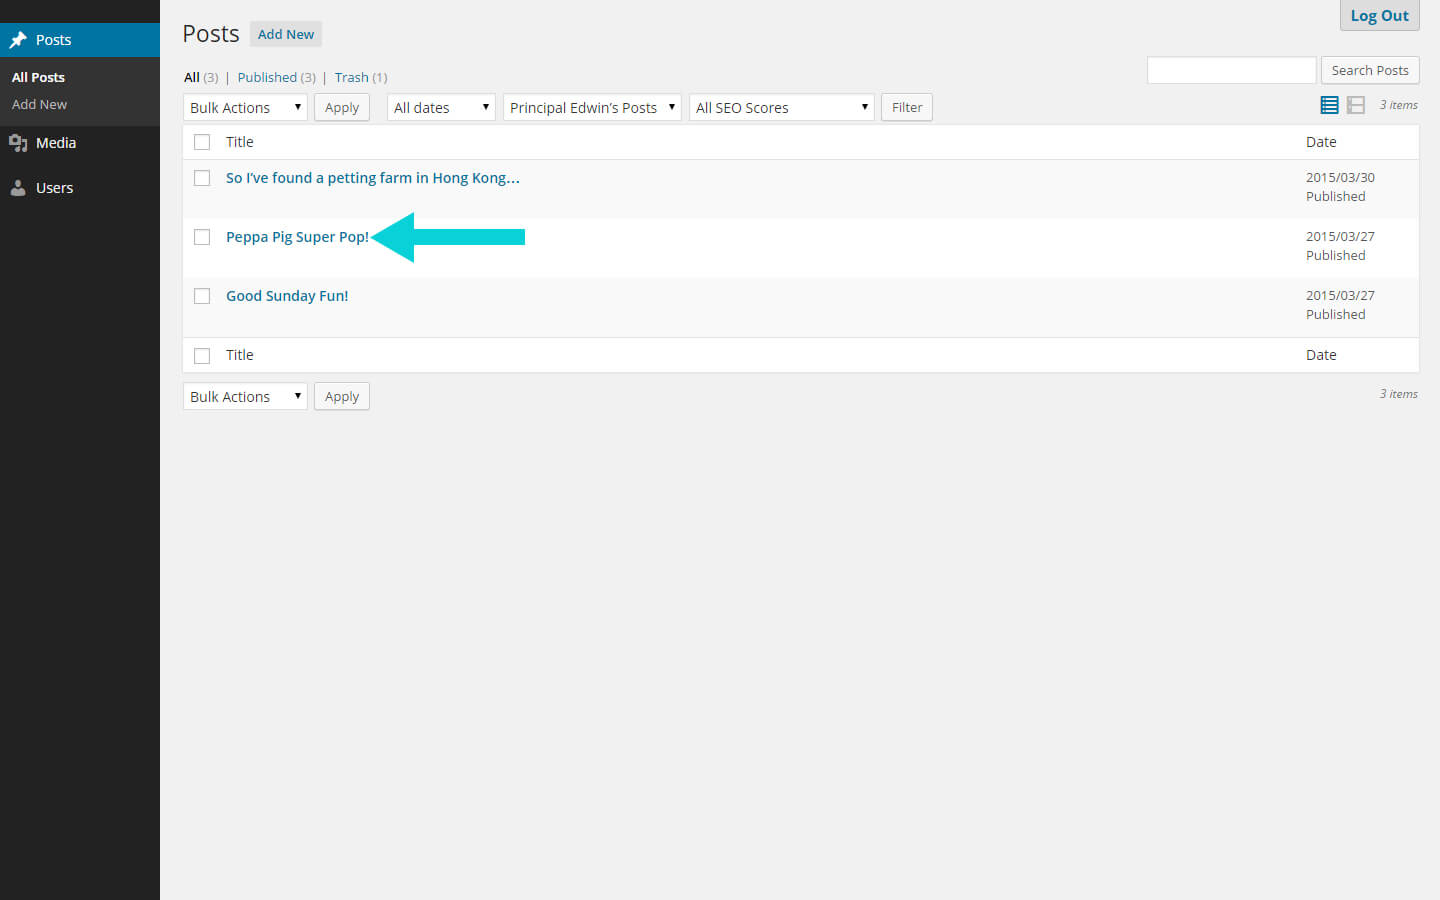Click the top Apply button
This screenshot has height=900, width=1440.
pyautogui.click(x=342, y=107)
